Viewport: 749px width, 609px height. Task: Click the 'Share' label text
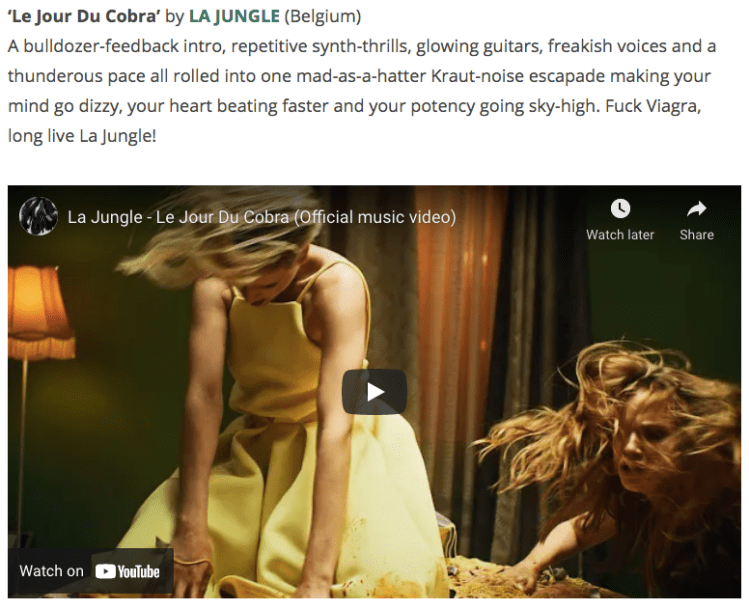coord(696,235)
